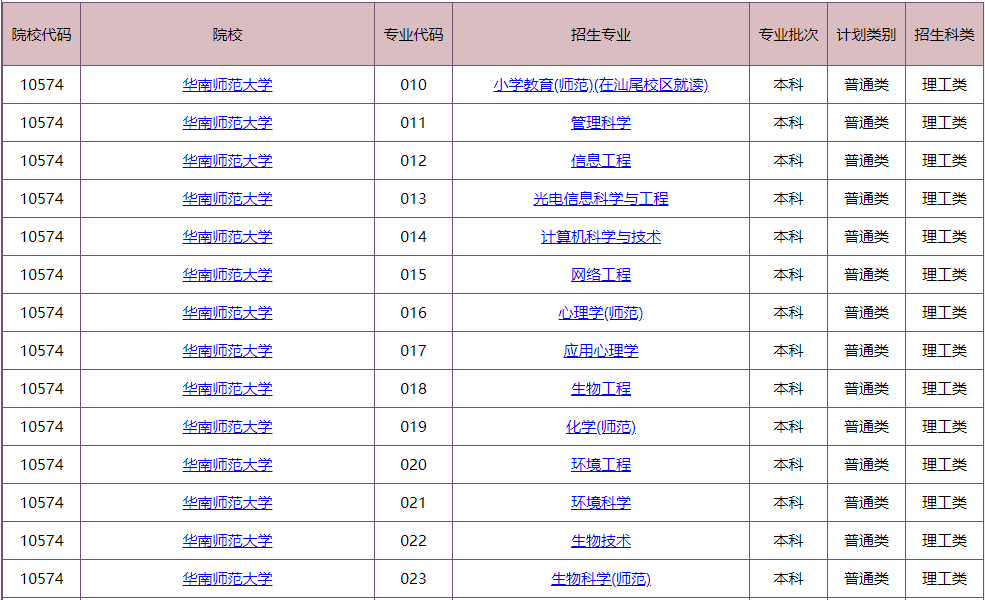
Task: Select major code cell 020
Action: click(413, 465)
